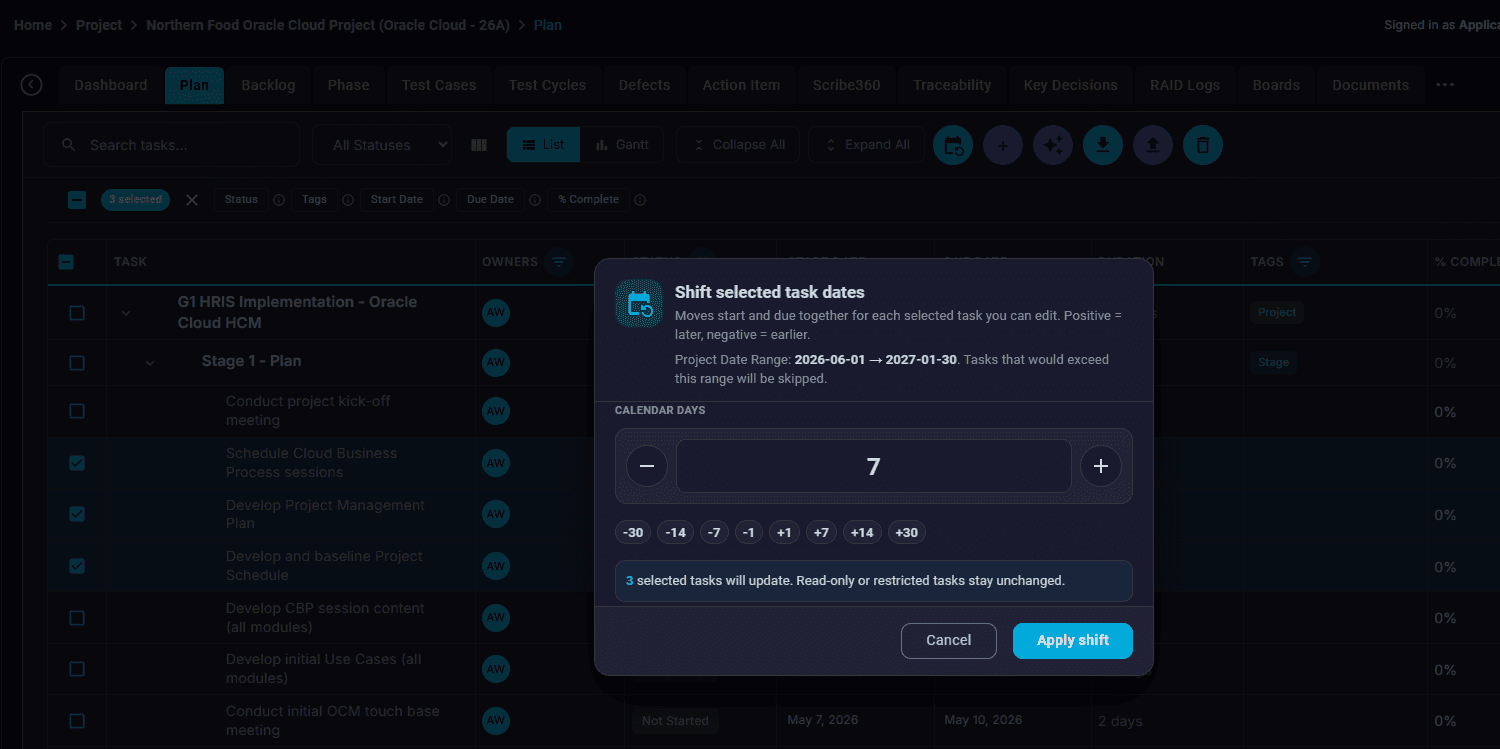Check the Conduct project kick-off meeting checkbox
The height and width of the screenshot is (749, 1500).
(77, 411)
